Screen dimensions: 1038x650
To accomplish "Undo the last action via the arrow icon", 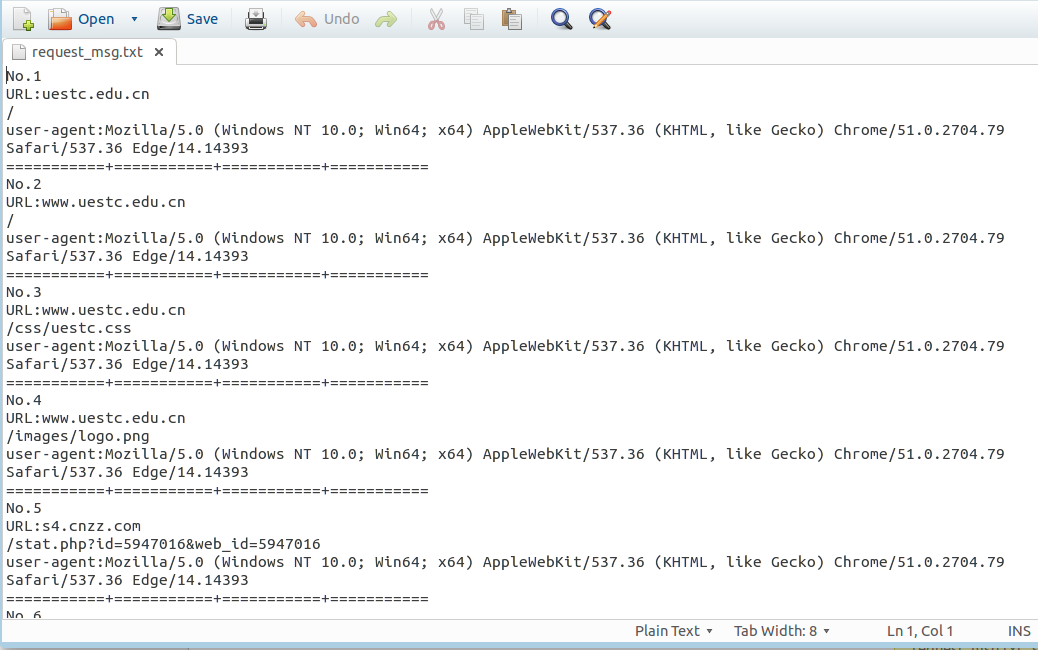I will point(306,19).
